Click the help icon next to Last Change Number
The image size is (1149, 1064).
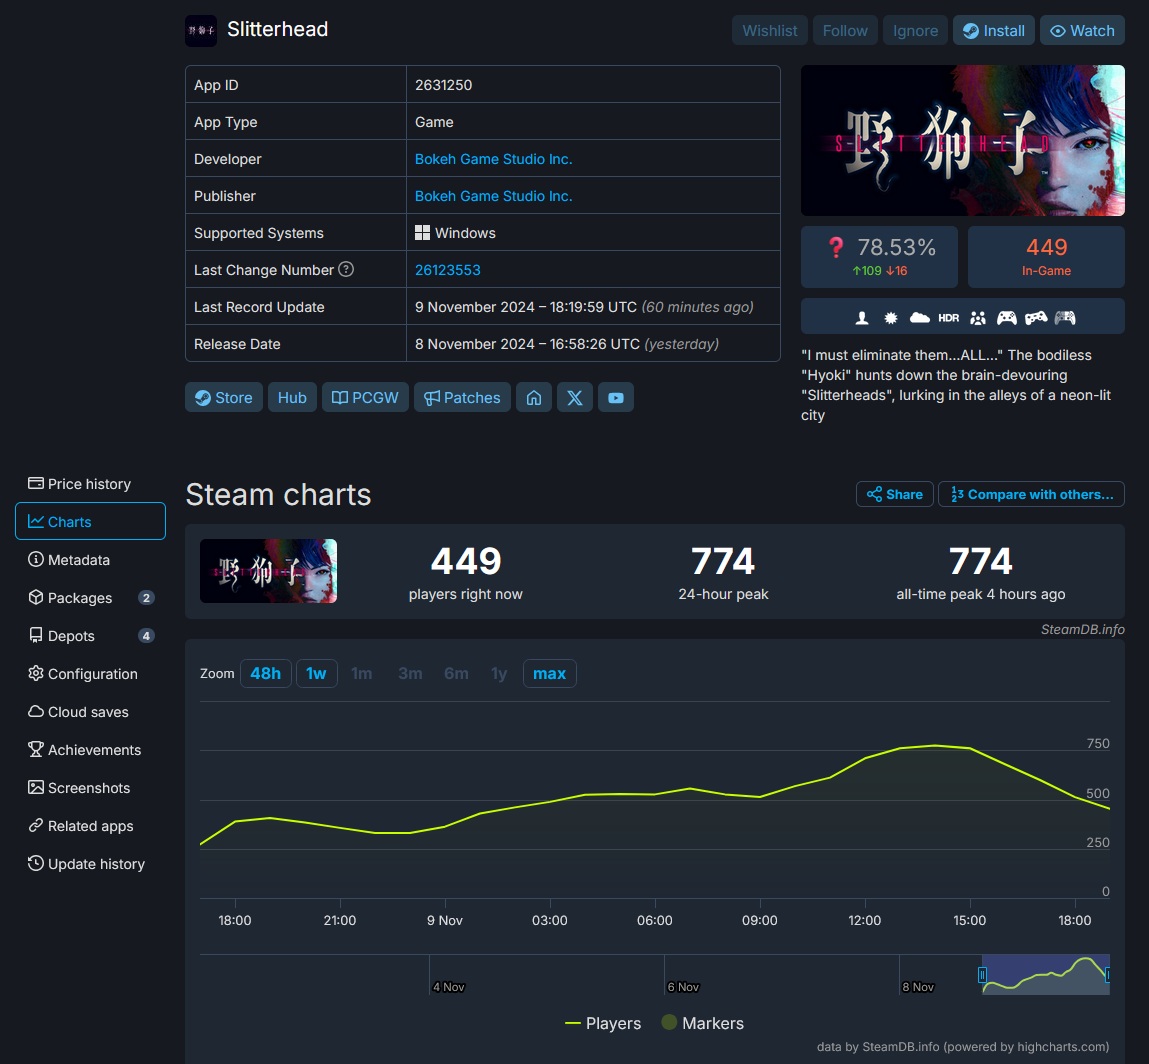[x=346, y=269]
